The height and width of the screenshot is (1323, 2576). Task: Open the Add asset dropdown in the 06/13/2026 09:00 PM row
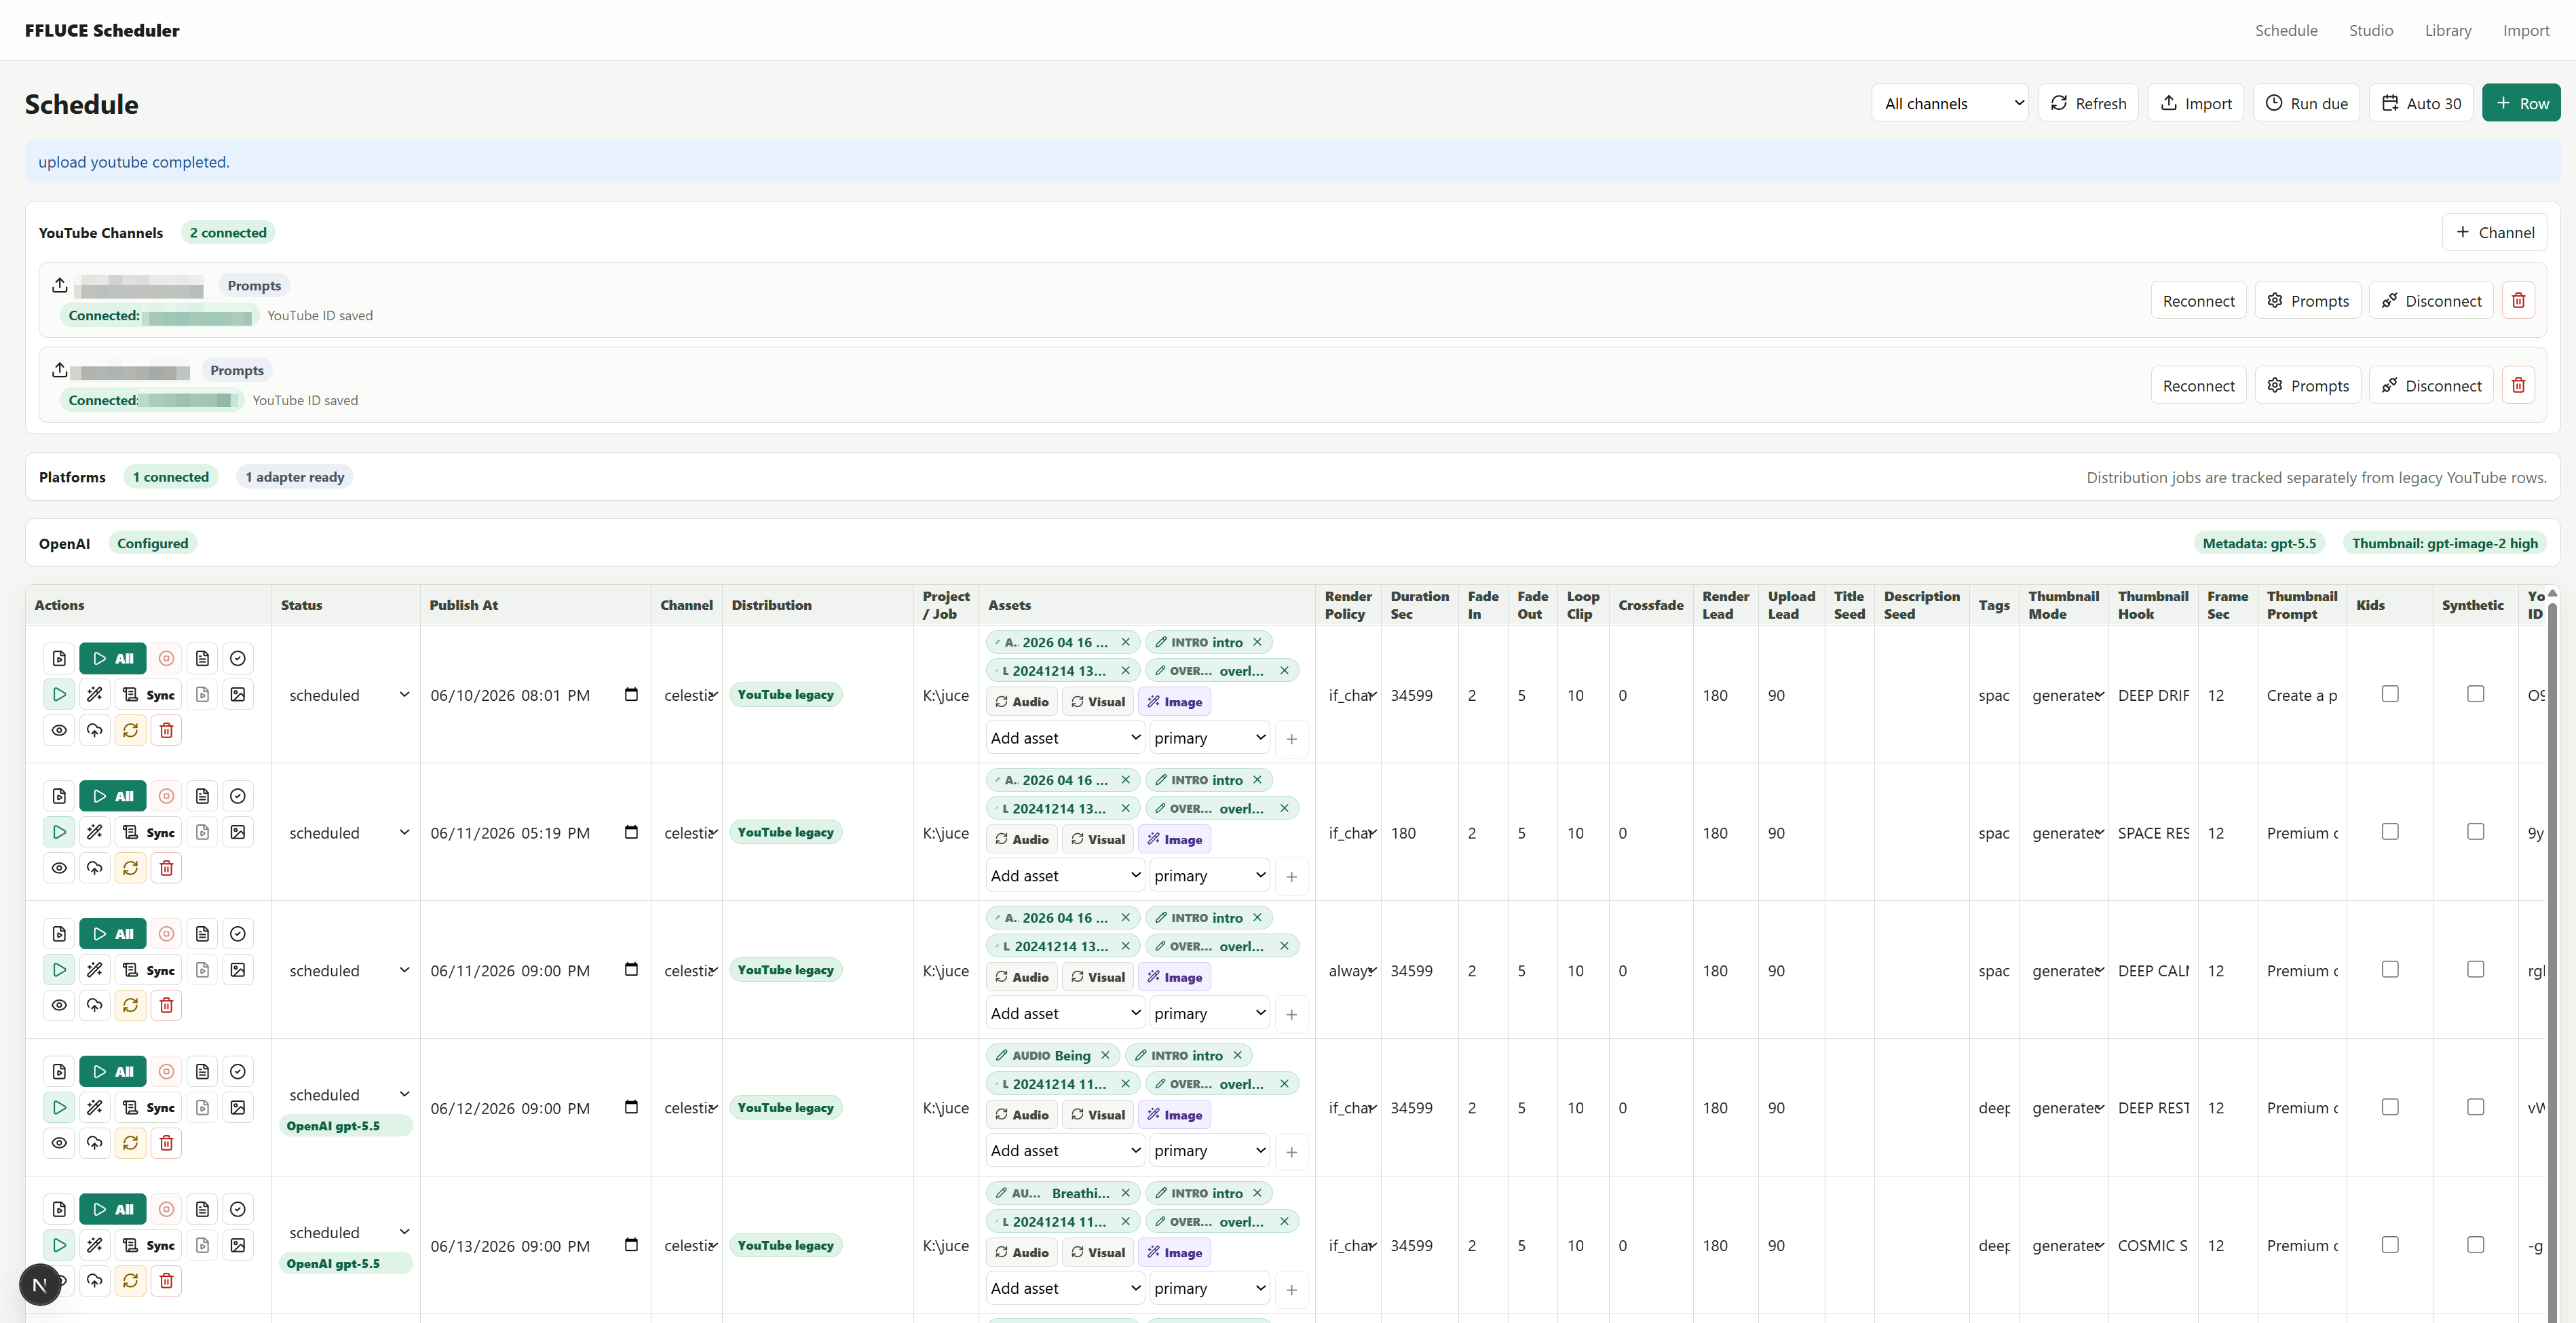click(x=1065, y=1289)
